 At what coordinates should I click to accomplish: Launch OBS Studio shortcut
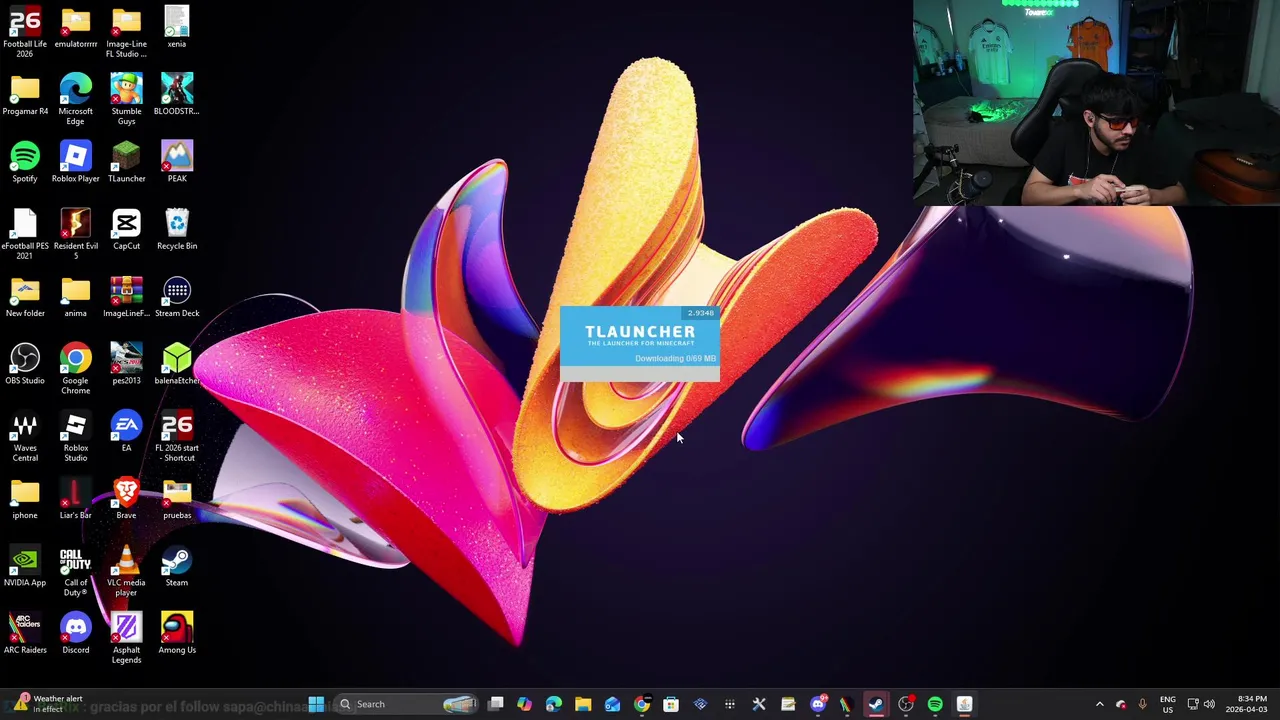[25, 364]
